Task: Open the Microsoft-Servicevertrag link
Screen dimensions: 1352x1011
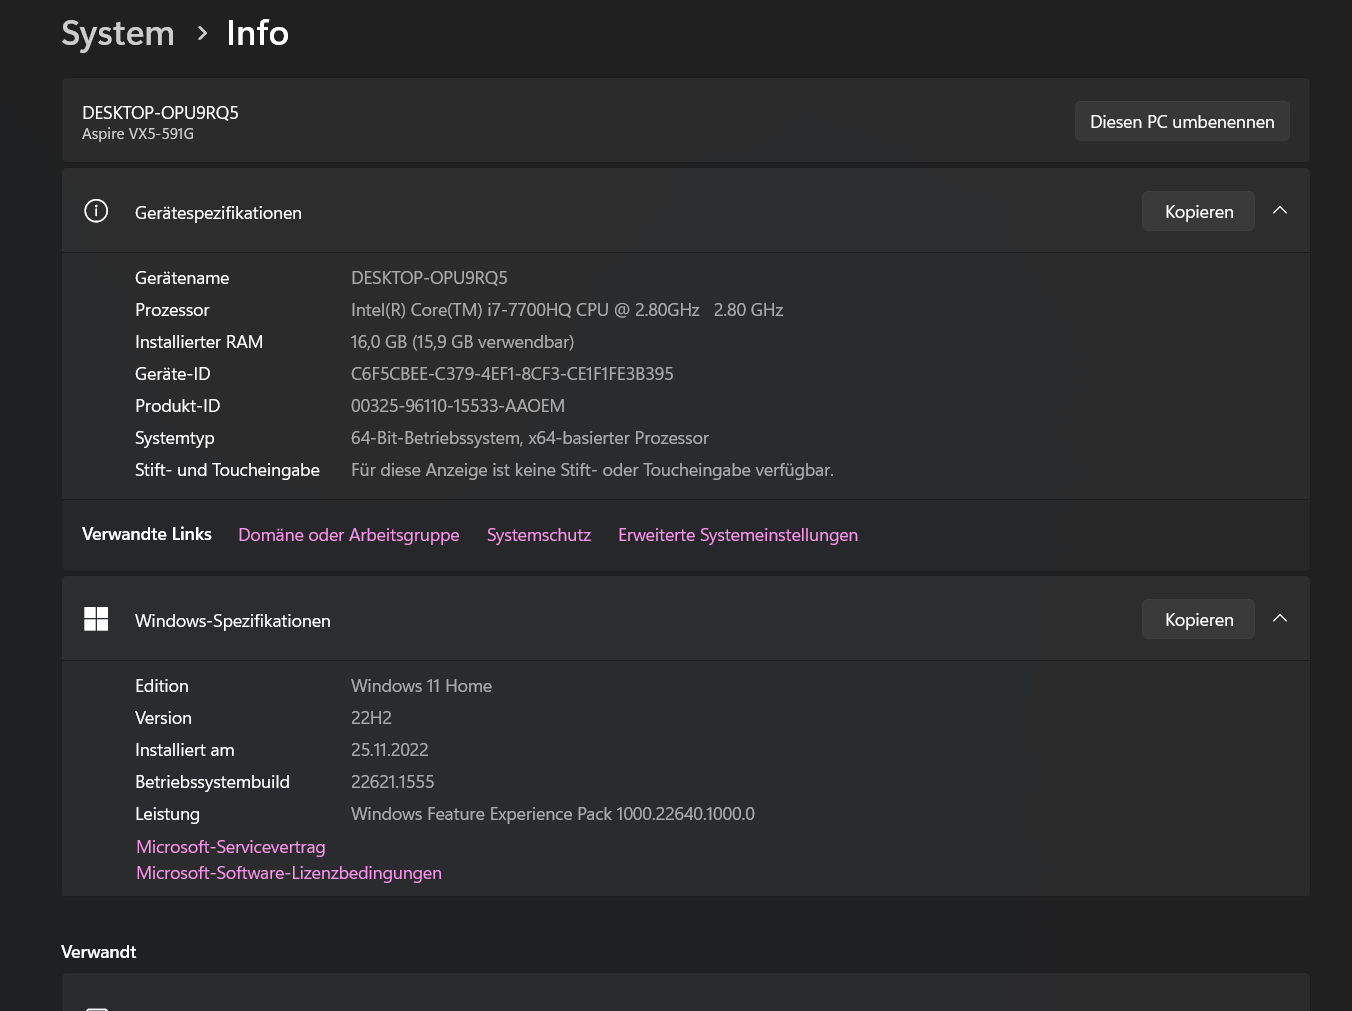Action: point(230,846)
